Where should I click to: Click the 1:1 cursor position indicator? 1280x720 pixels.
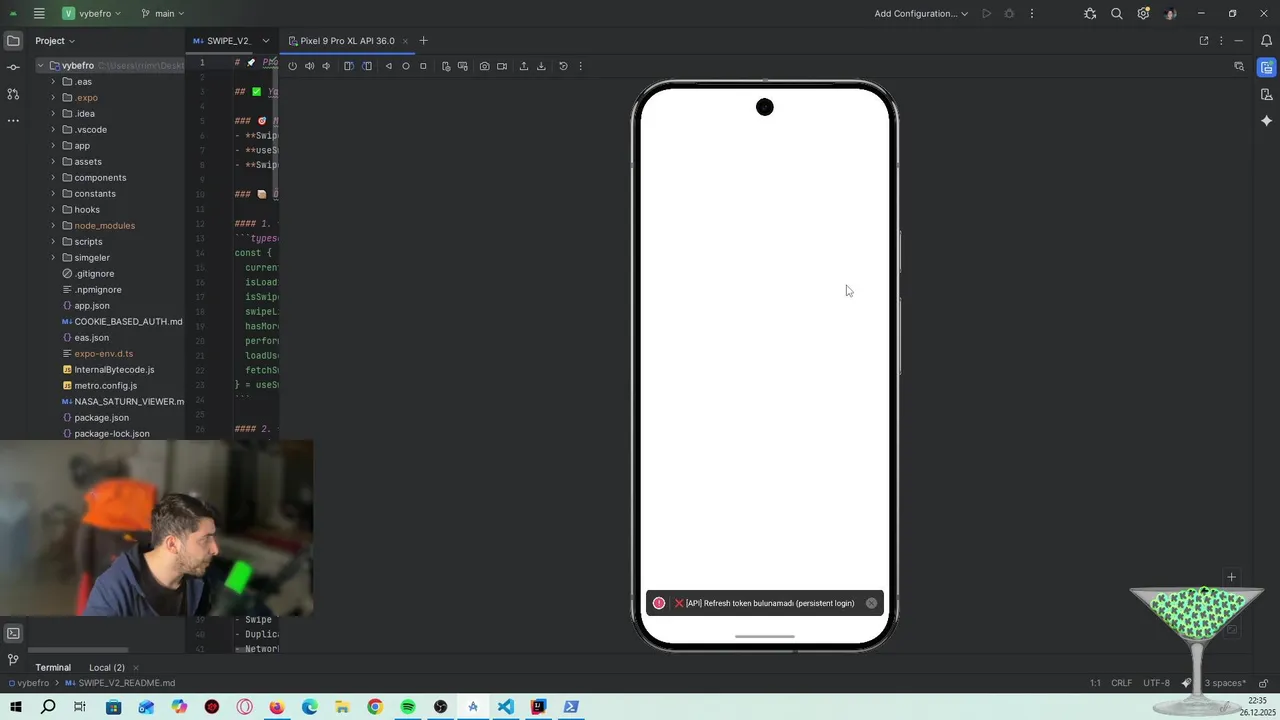[x=1095, y=683]
